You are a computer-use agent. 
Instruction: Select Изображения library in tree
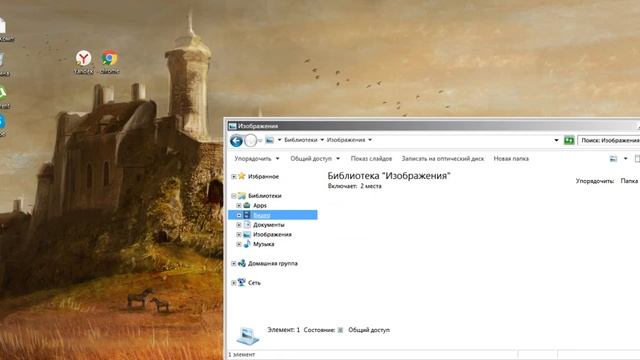click(x=272, y=235)
